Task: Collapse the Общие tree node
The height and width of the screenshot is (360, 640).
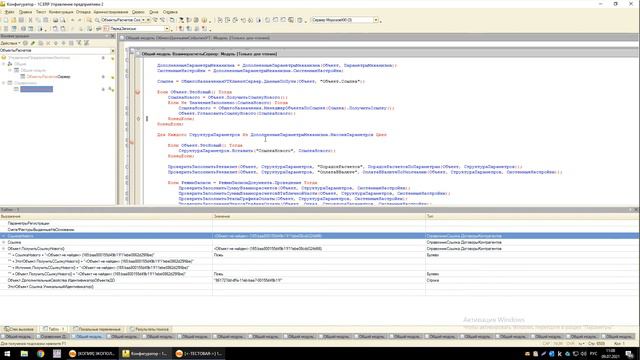Action: click(x=4, y=64)
